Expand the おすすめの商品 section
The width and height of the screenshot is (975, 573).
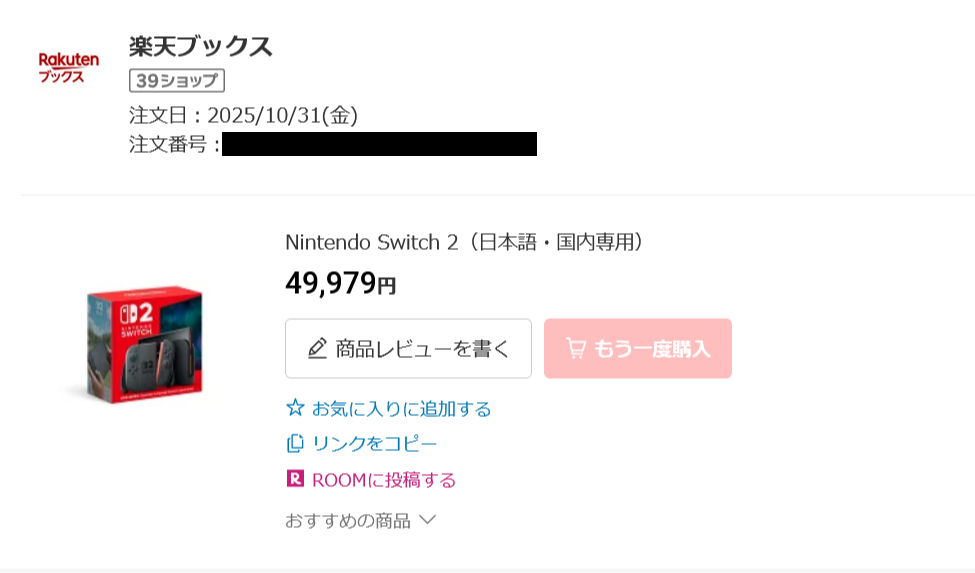348,520
